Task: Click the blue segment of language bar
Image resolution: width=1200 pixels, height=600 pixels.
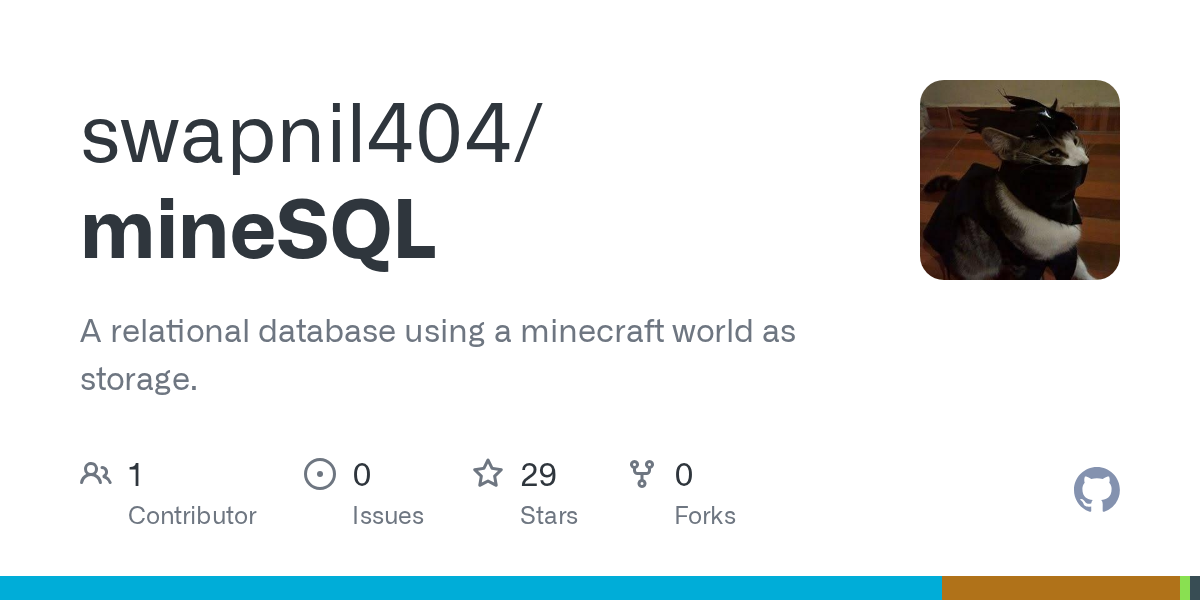Action: [x=471, y=588]
